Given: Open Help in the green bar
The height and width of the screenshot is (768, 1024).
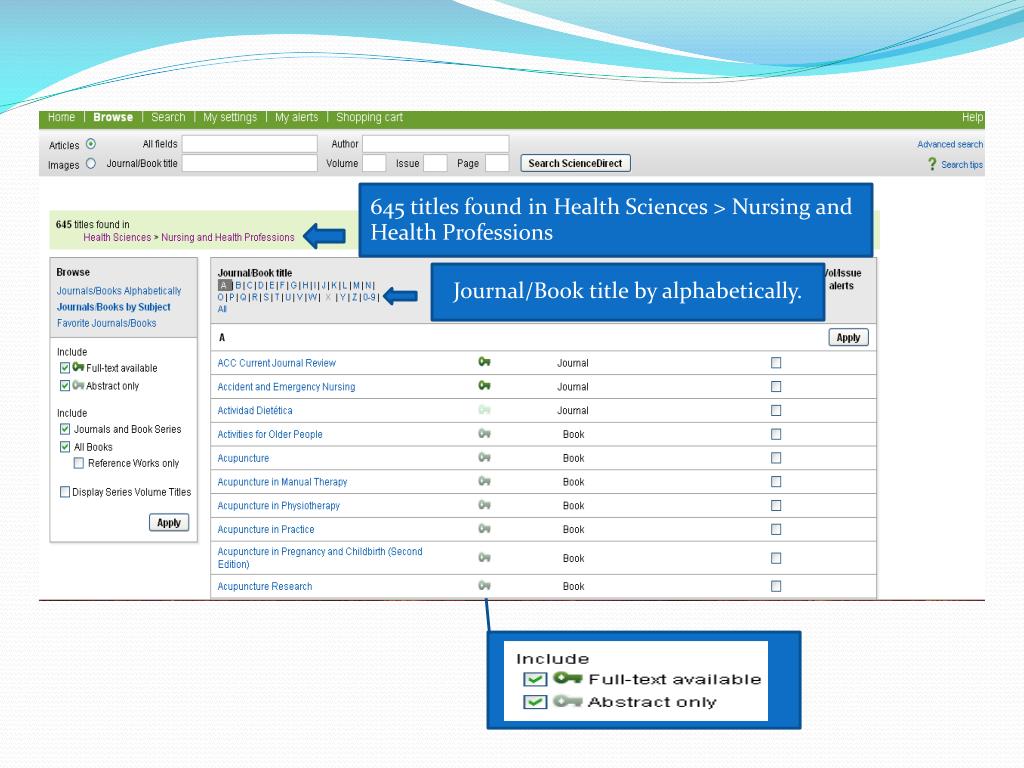Looking at the screenshot, I should pyautogui.click(x=972, y=118).
